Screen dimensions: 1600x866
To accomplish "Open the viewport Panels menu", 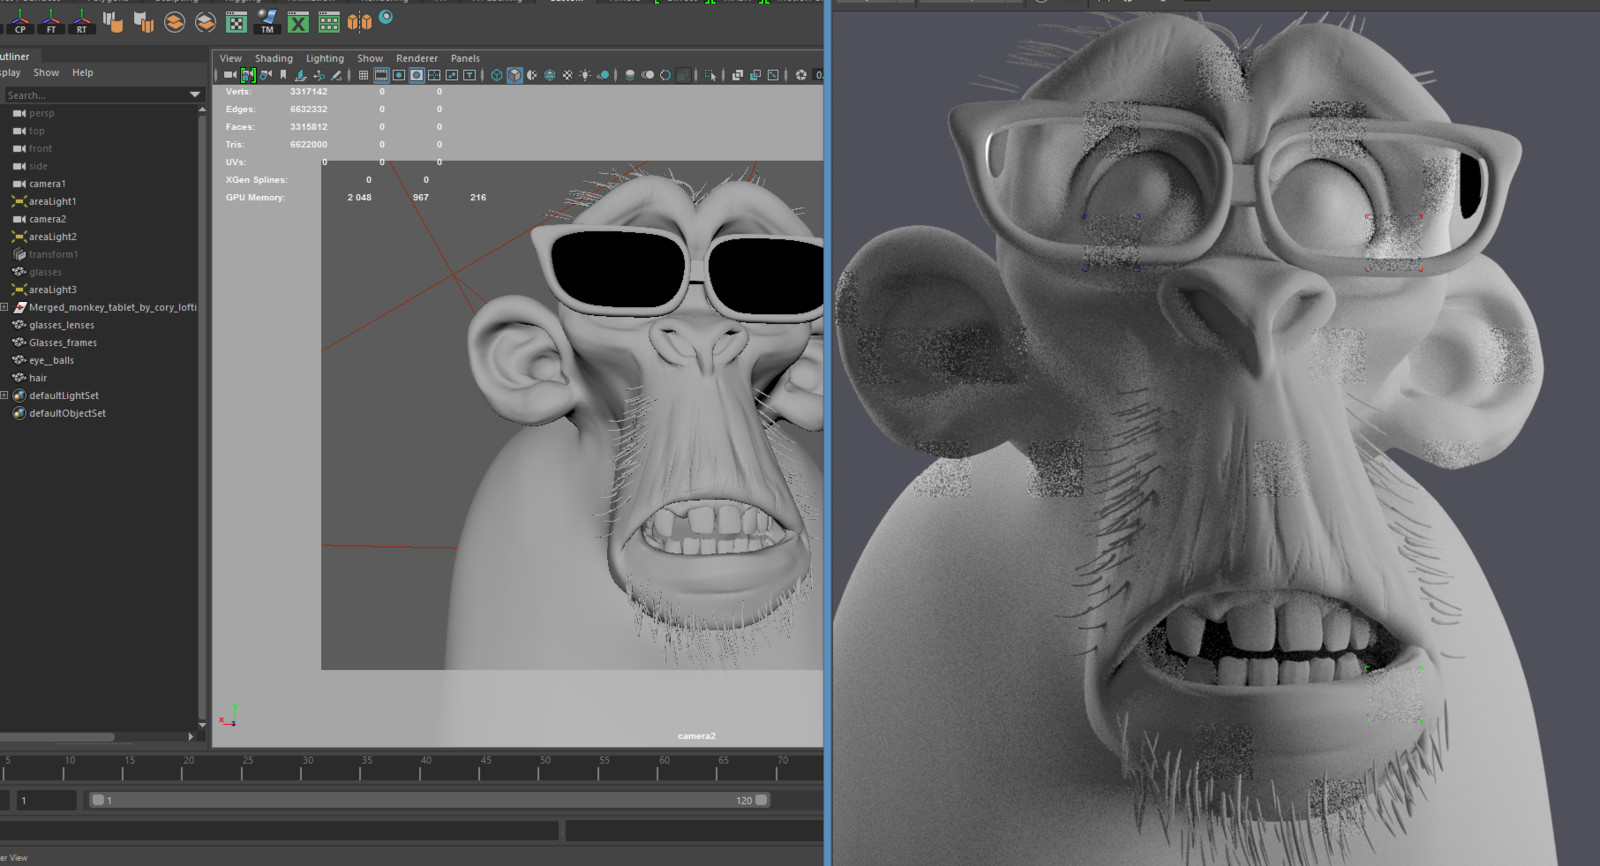I will pos(465,58).
